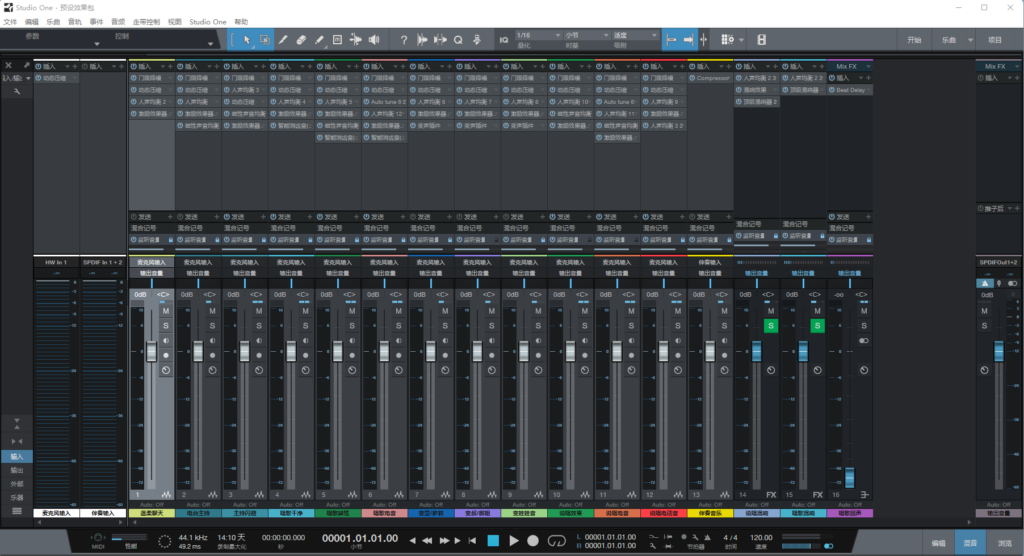Open the 小节 timebase dropdown
This screenshot has width=1024, height=556.
[x=585, y=35]
